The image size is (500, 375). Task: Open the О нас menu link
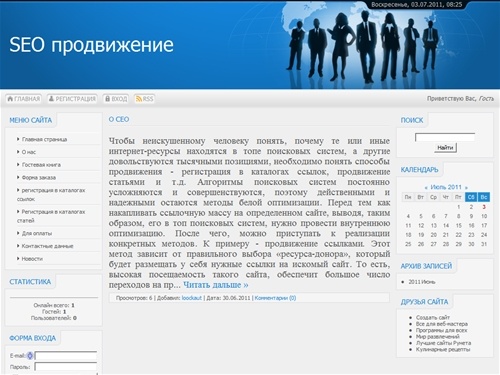[29, 152]
